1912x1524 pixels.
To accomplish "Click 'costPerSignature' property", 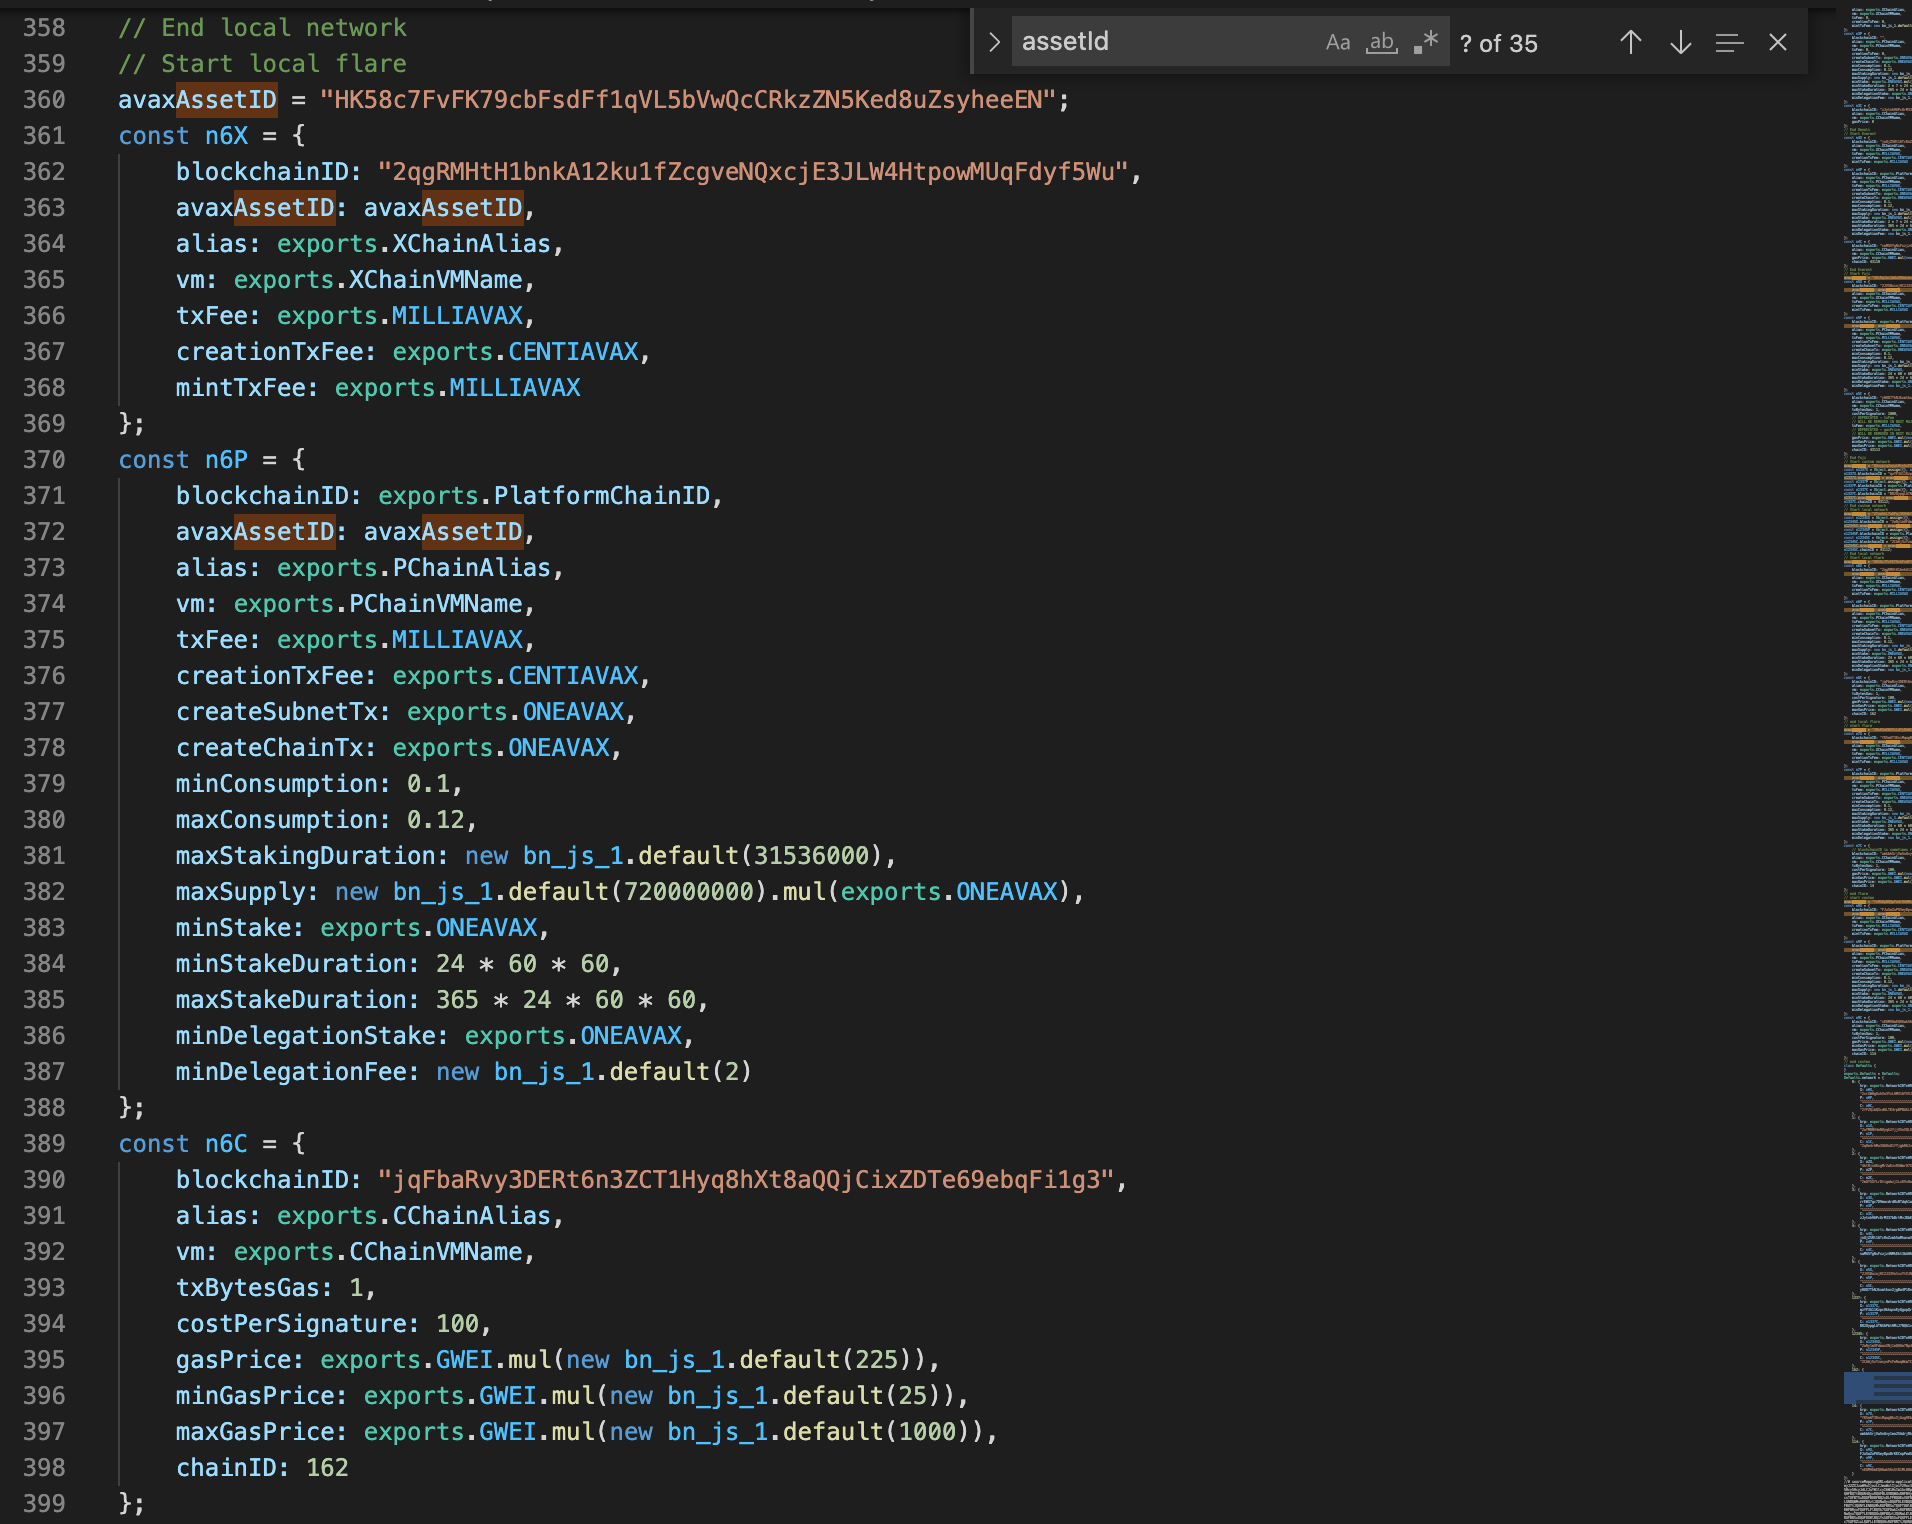I will 292,1323.
